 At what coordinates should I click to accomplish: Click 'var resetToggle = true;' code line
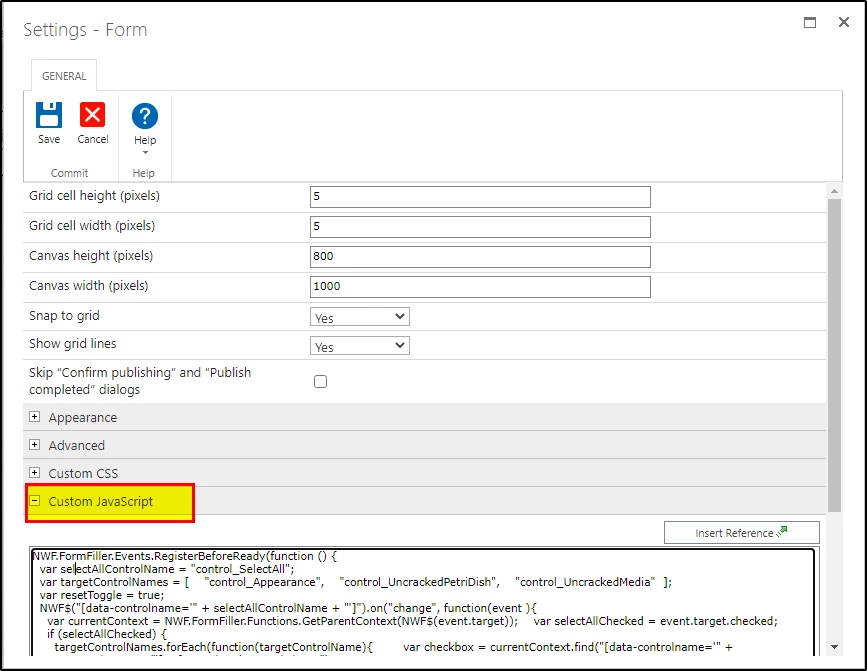102,595
